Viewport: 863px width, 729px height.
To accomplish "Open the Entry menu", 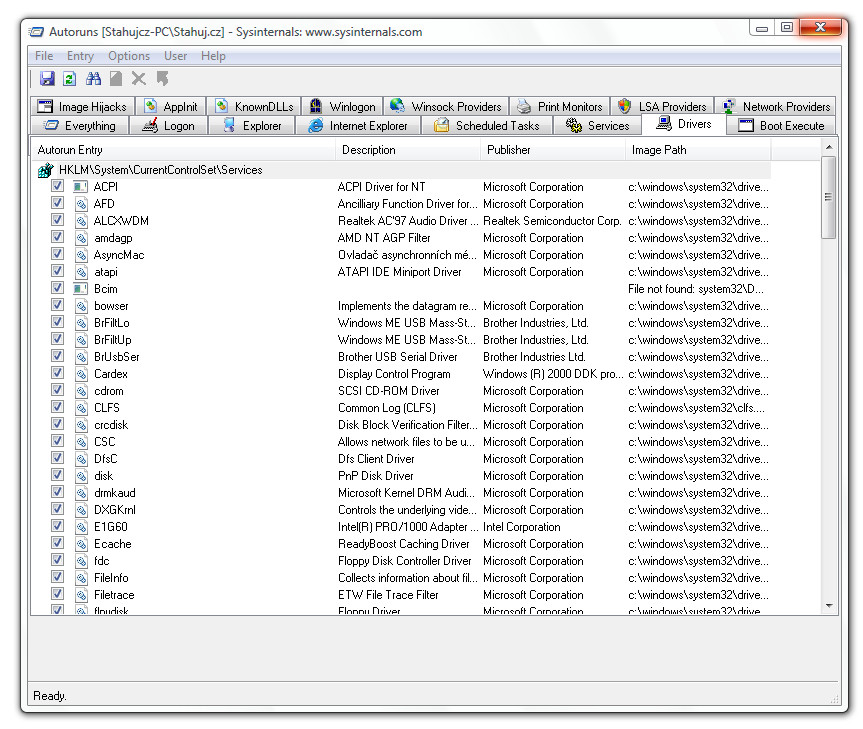I will pos(80,56).
